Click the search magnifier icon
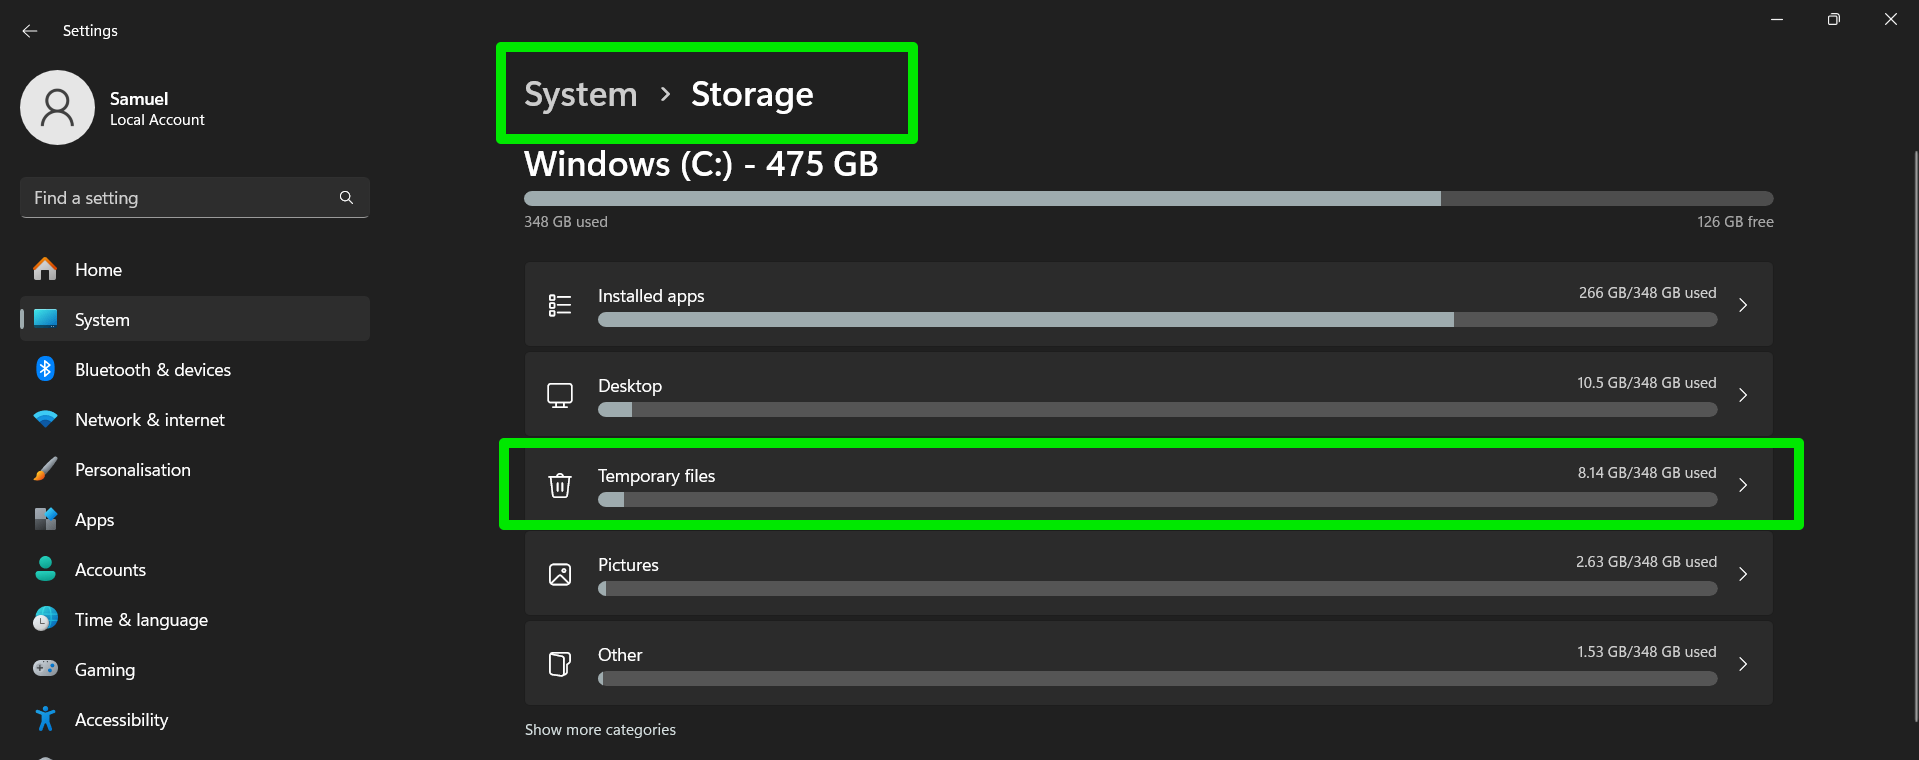The height and width of the screenshot is (760, 1919). point(346,198)
